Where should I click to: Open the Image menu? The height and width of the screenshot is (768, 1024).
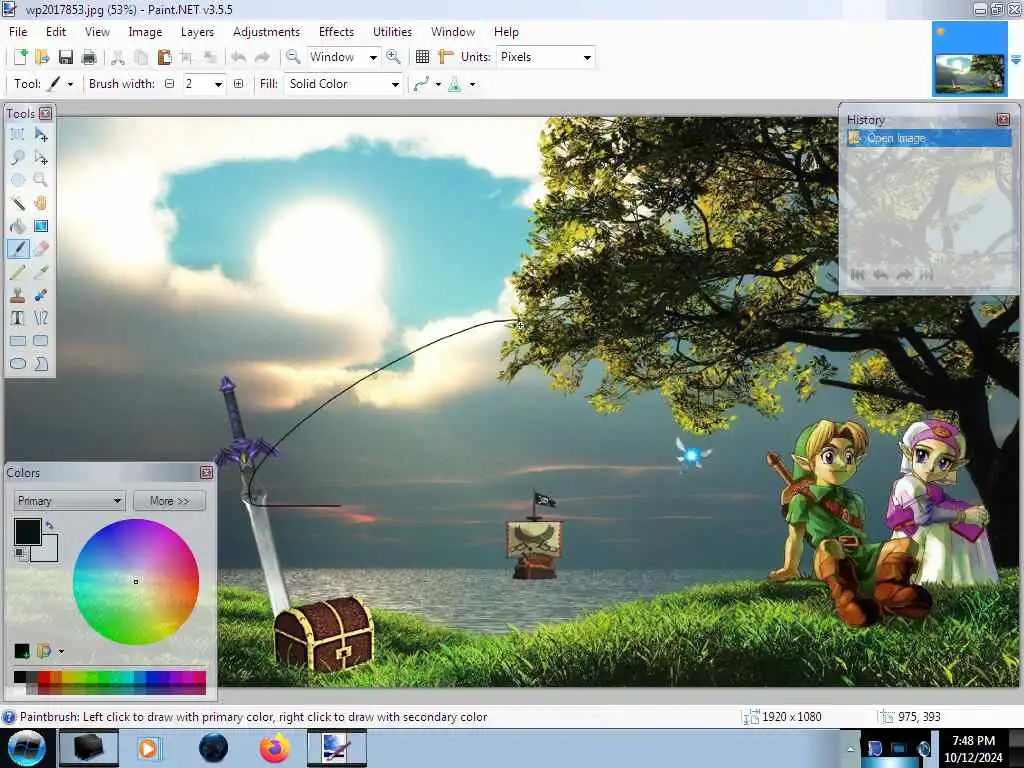click(x=145, y=31)
